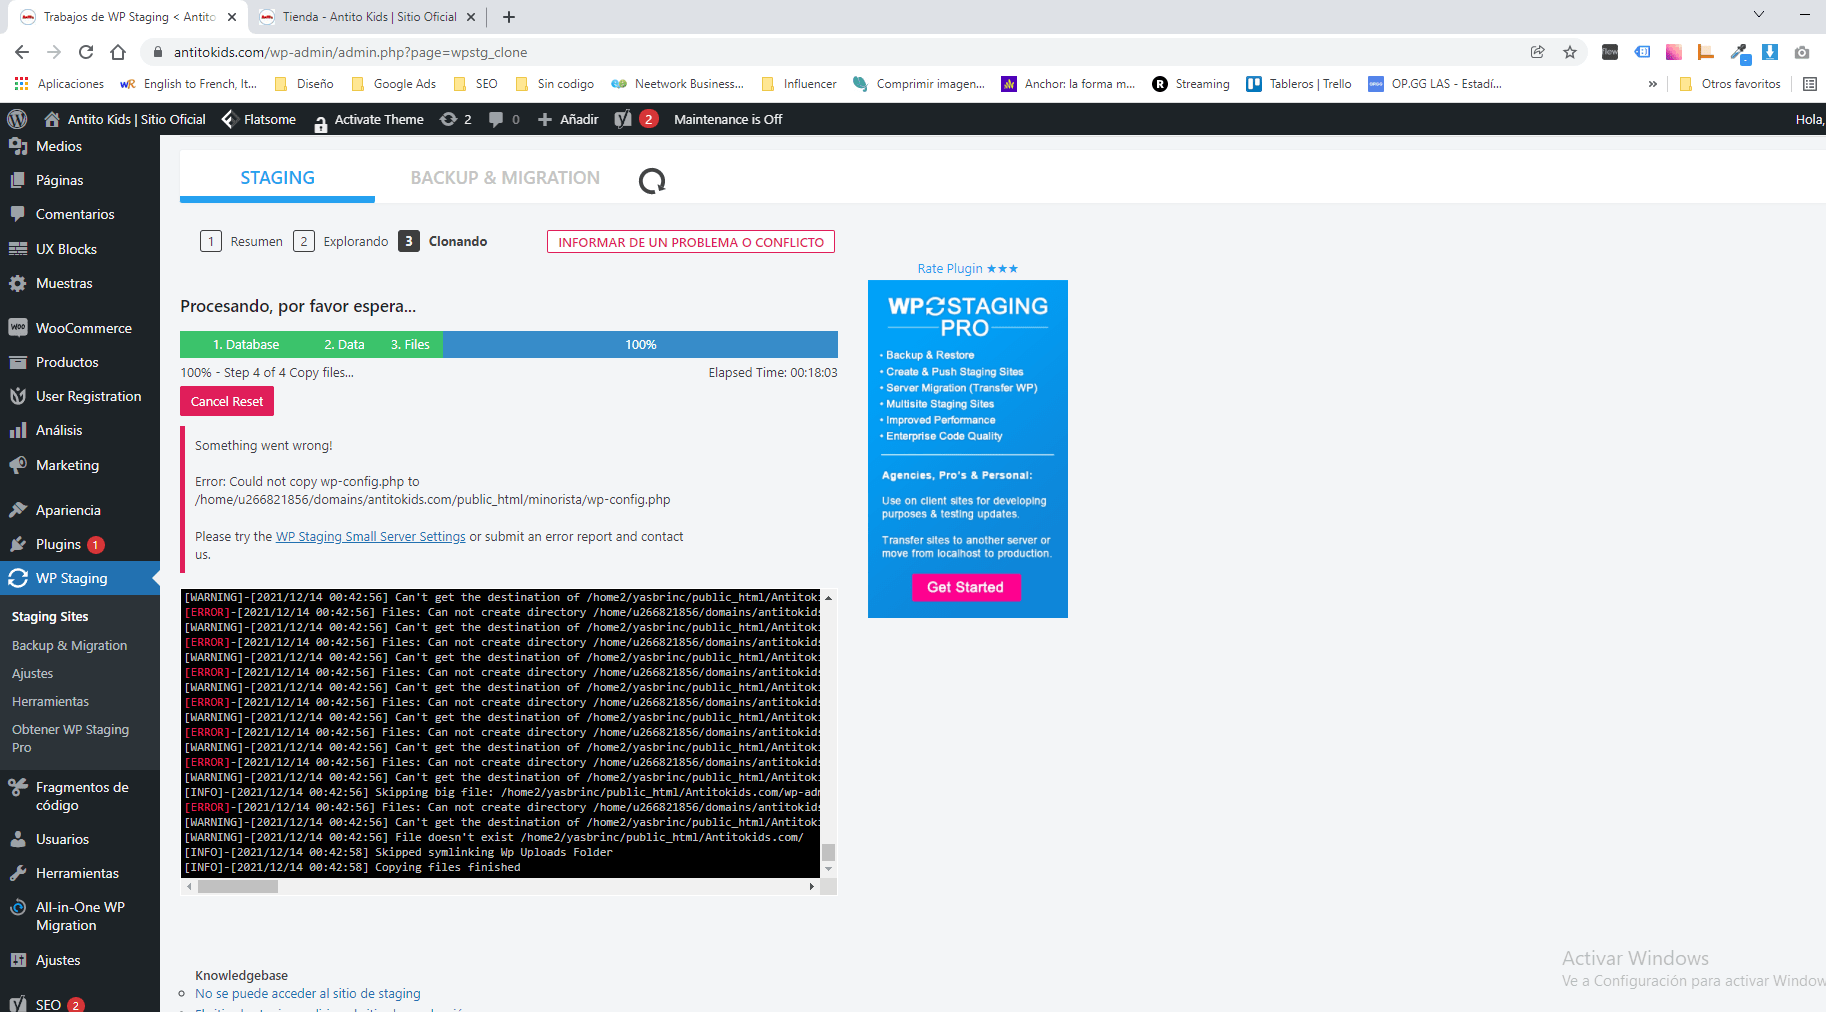This screenshot has height=1012, width=1826.
Task: Open the Análisis menu
Action: pyautogui.click(x=59, y=430)
